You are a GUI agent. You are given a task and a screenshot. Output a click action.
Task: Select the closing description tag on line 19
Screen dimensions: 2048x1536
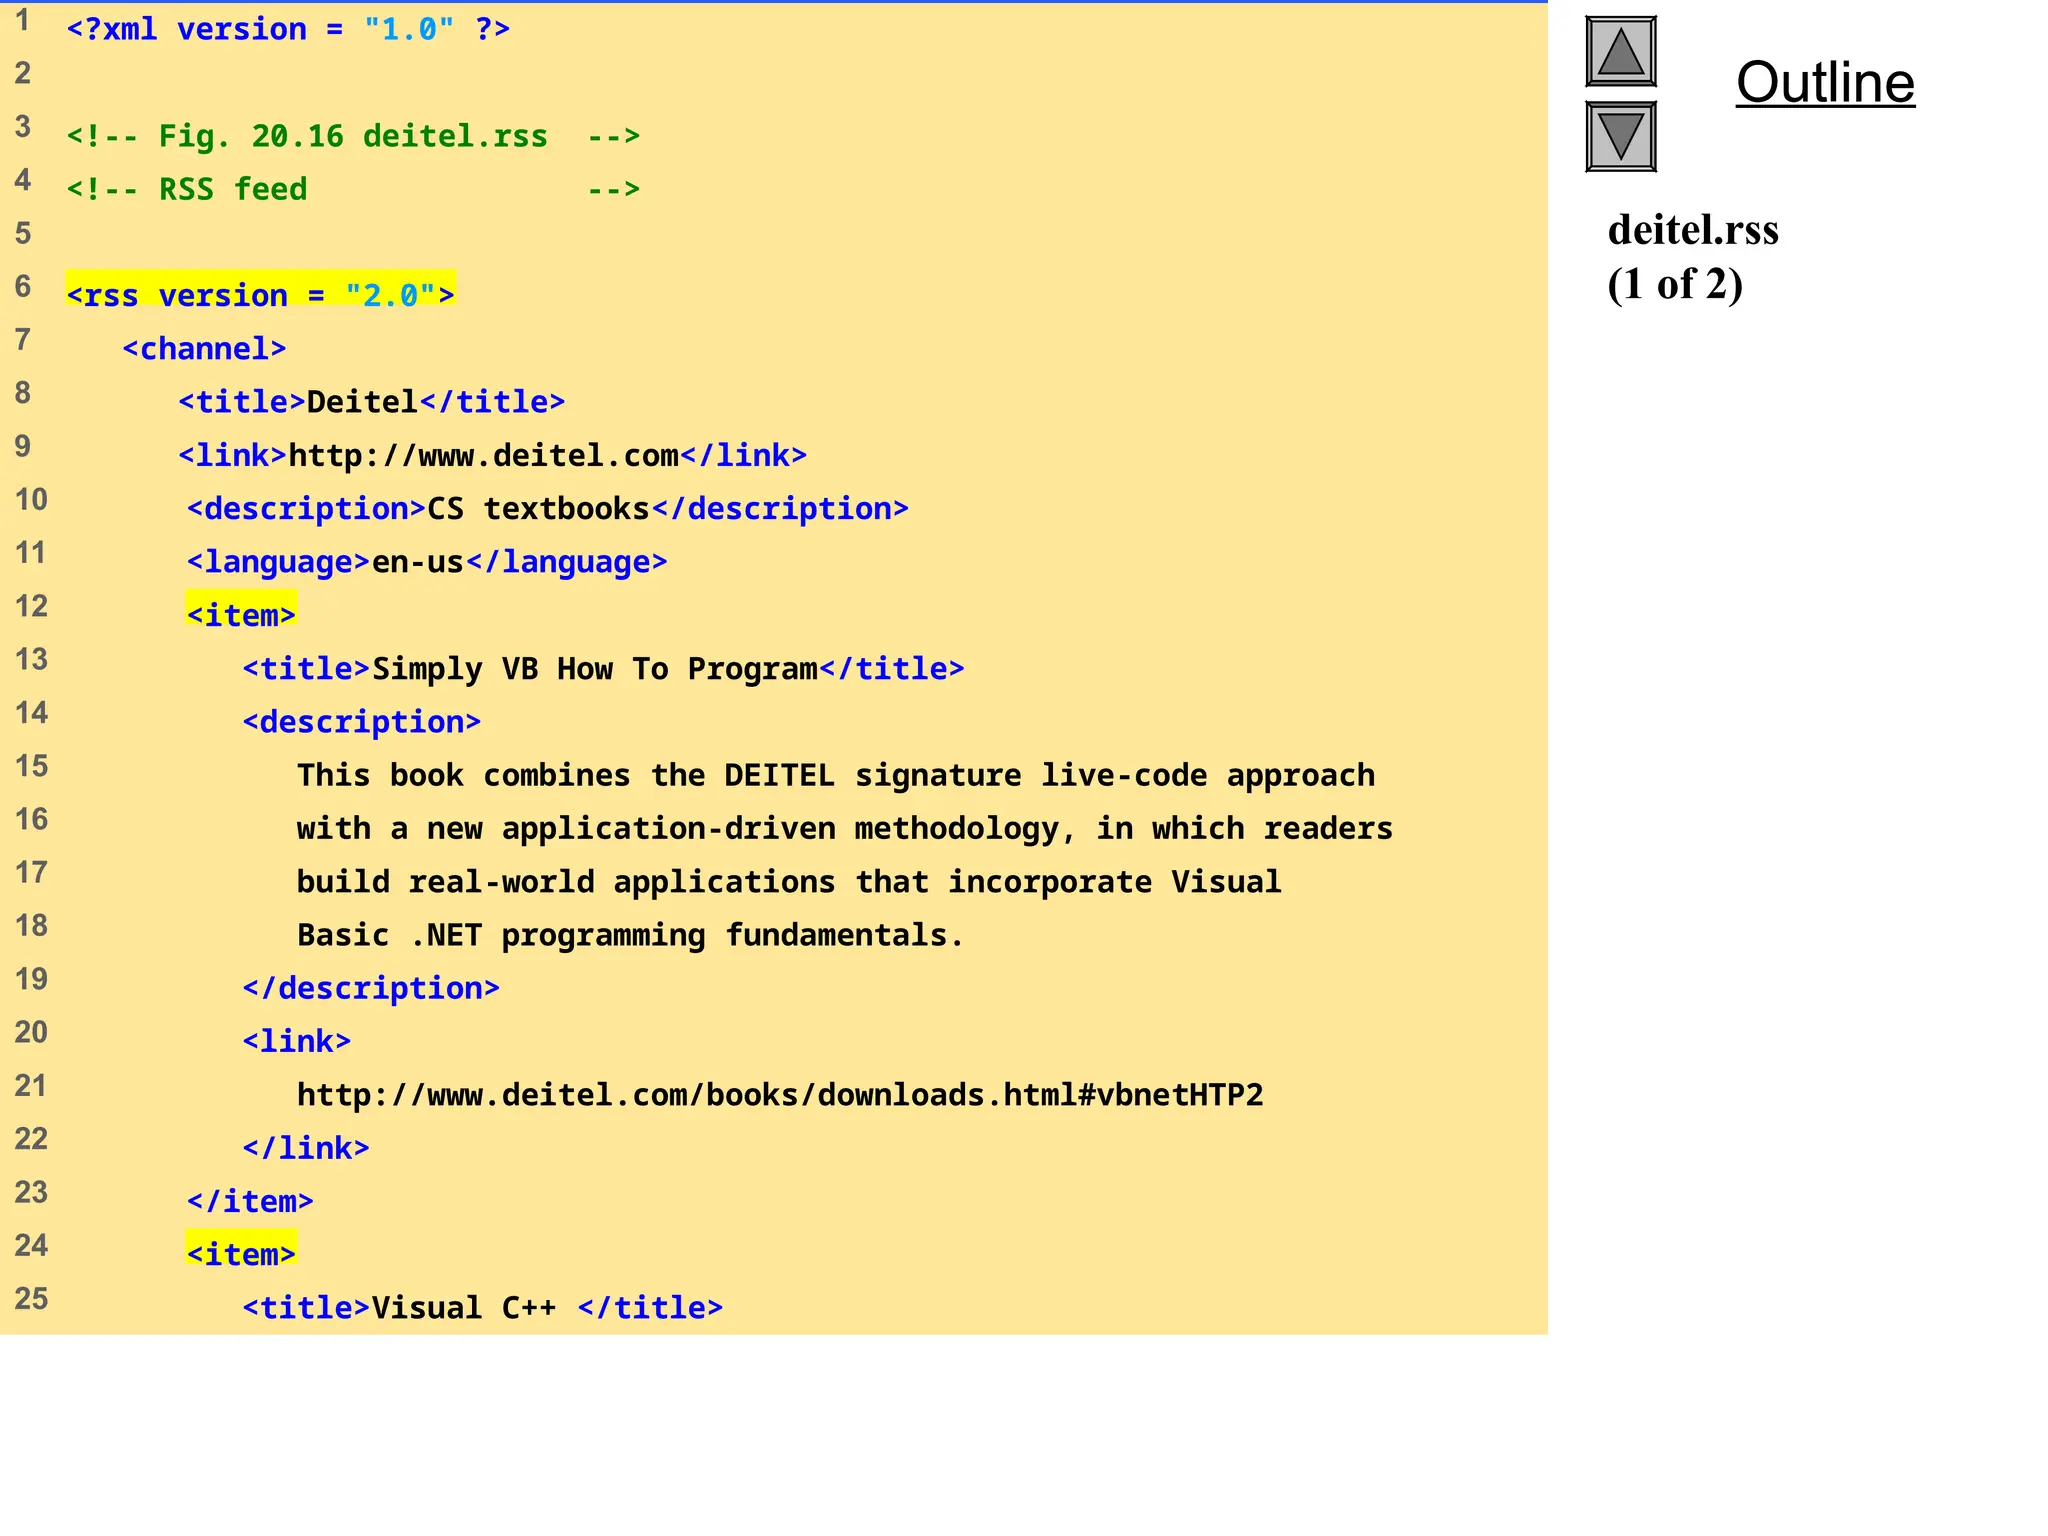(x=371, y=988)
